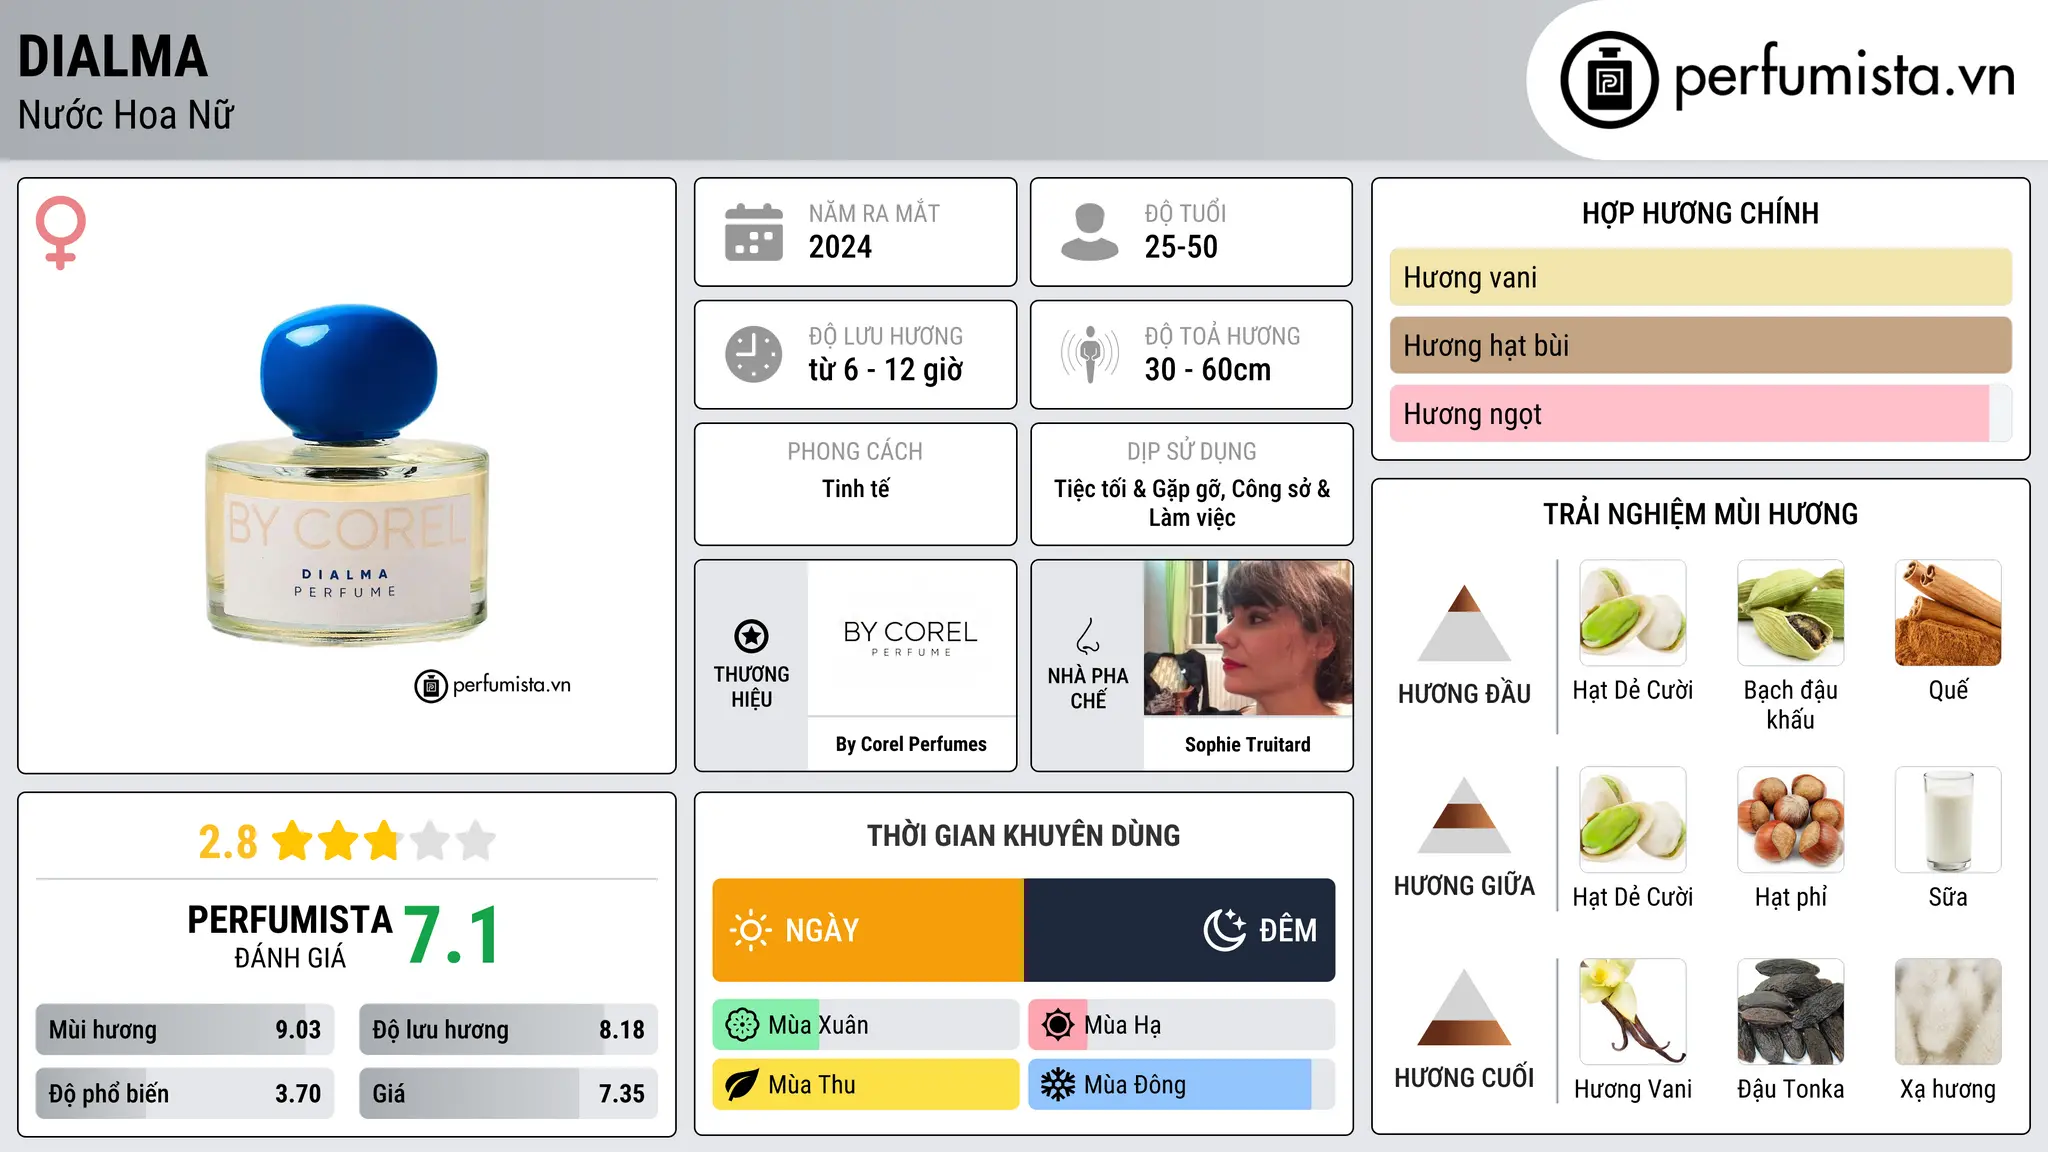The height and width of the screenshot is (1152, 2048).
Task: Click the sun icon for Mùa Hạ
Action: tap(1058, 1025)
